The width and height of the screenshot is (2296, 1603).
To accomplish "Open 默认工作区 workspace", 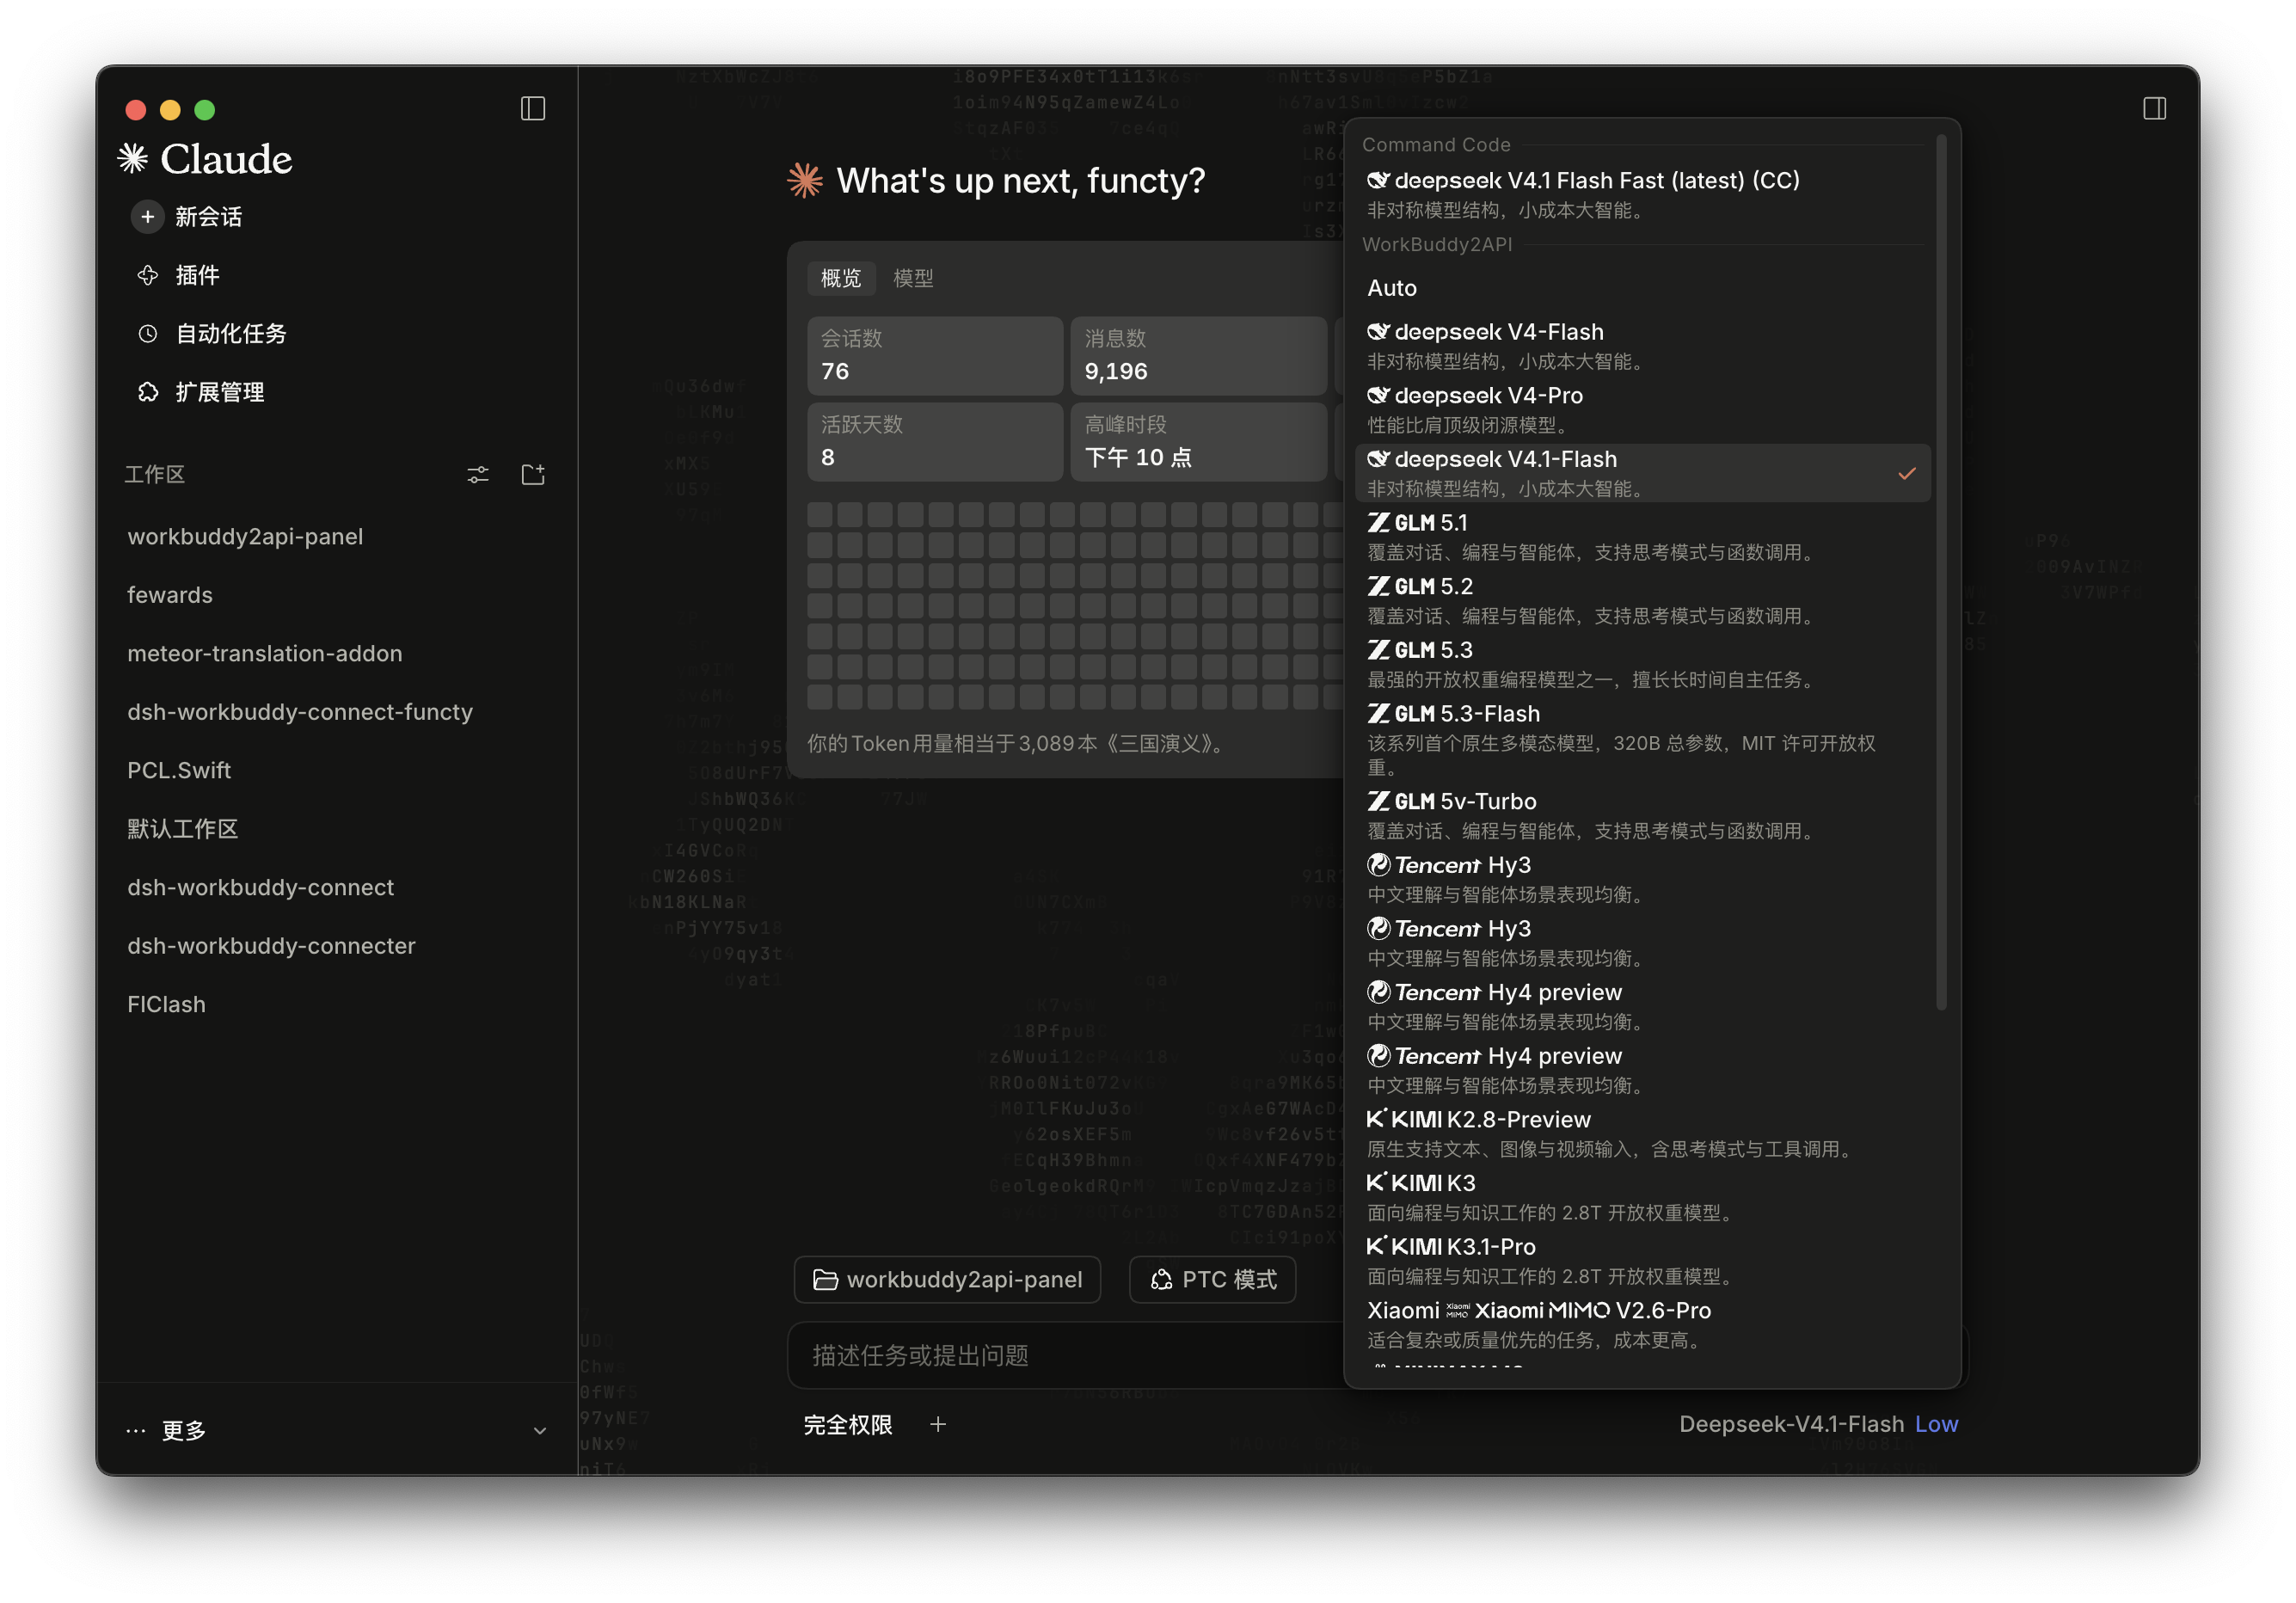I will pos(183,828).
